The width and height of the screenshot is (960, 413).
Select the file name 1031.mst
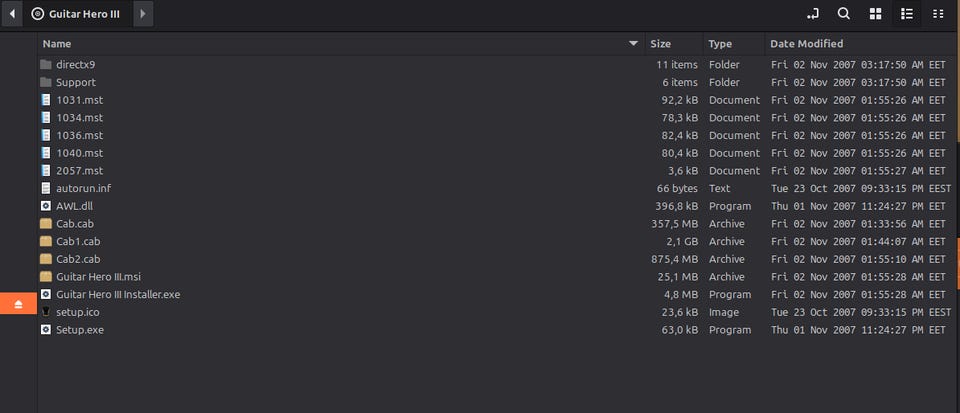(80, 100)
